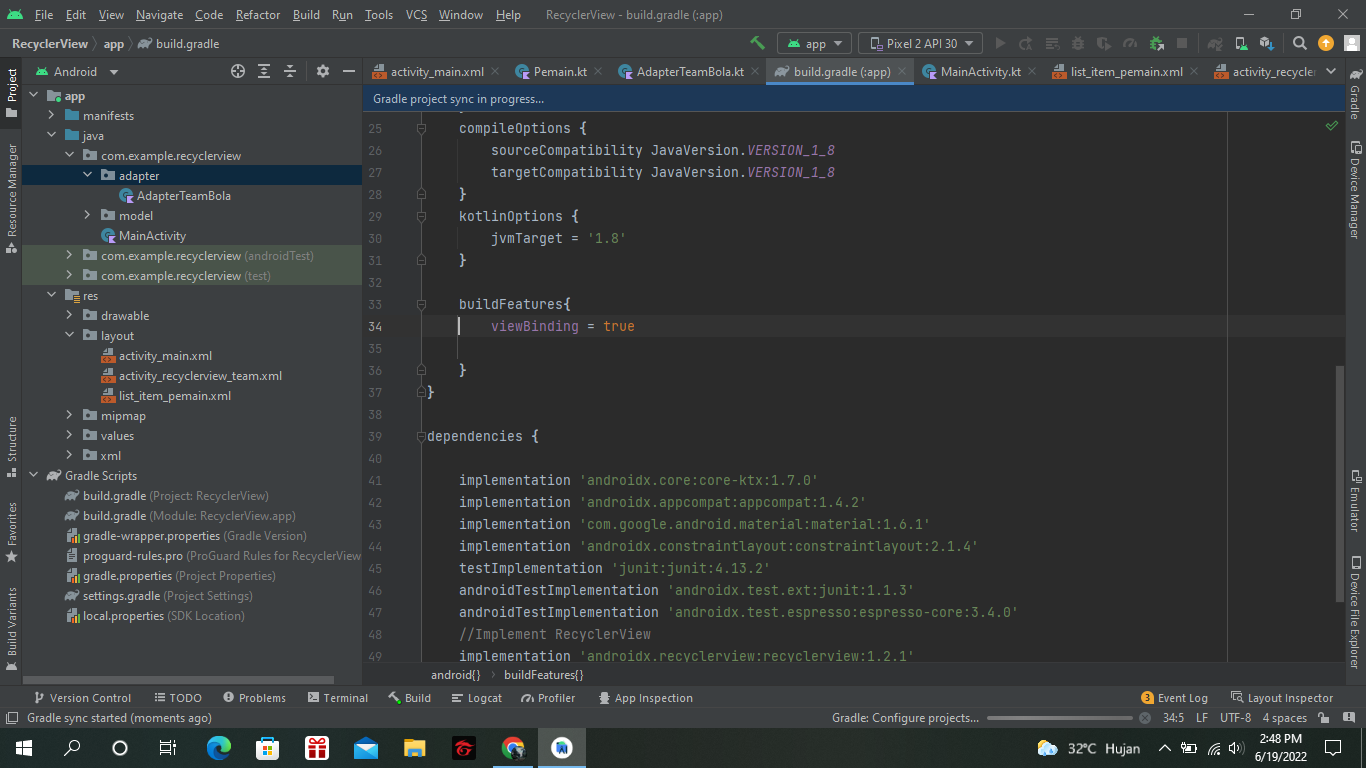This screenshot has height=768, width=1366.
Task: Click the green Make Project hammer icon
Action: click(757, 43)
